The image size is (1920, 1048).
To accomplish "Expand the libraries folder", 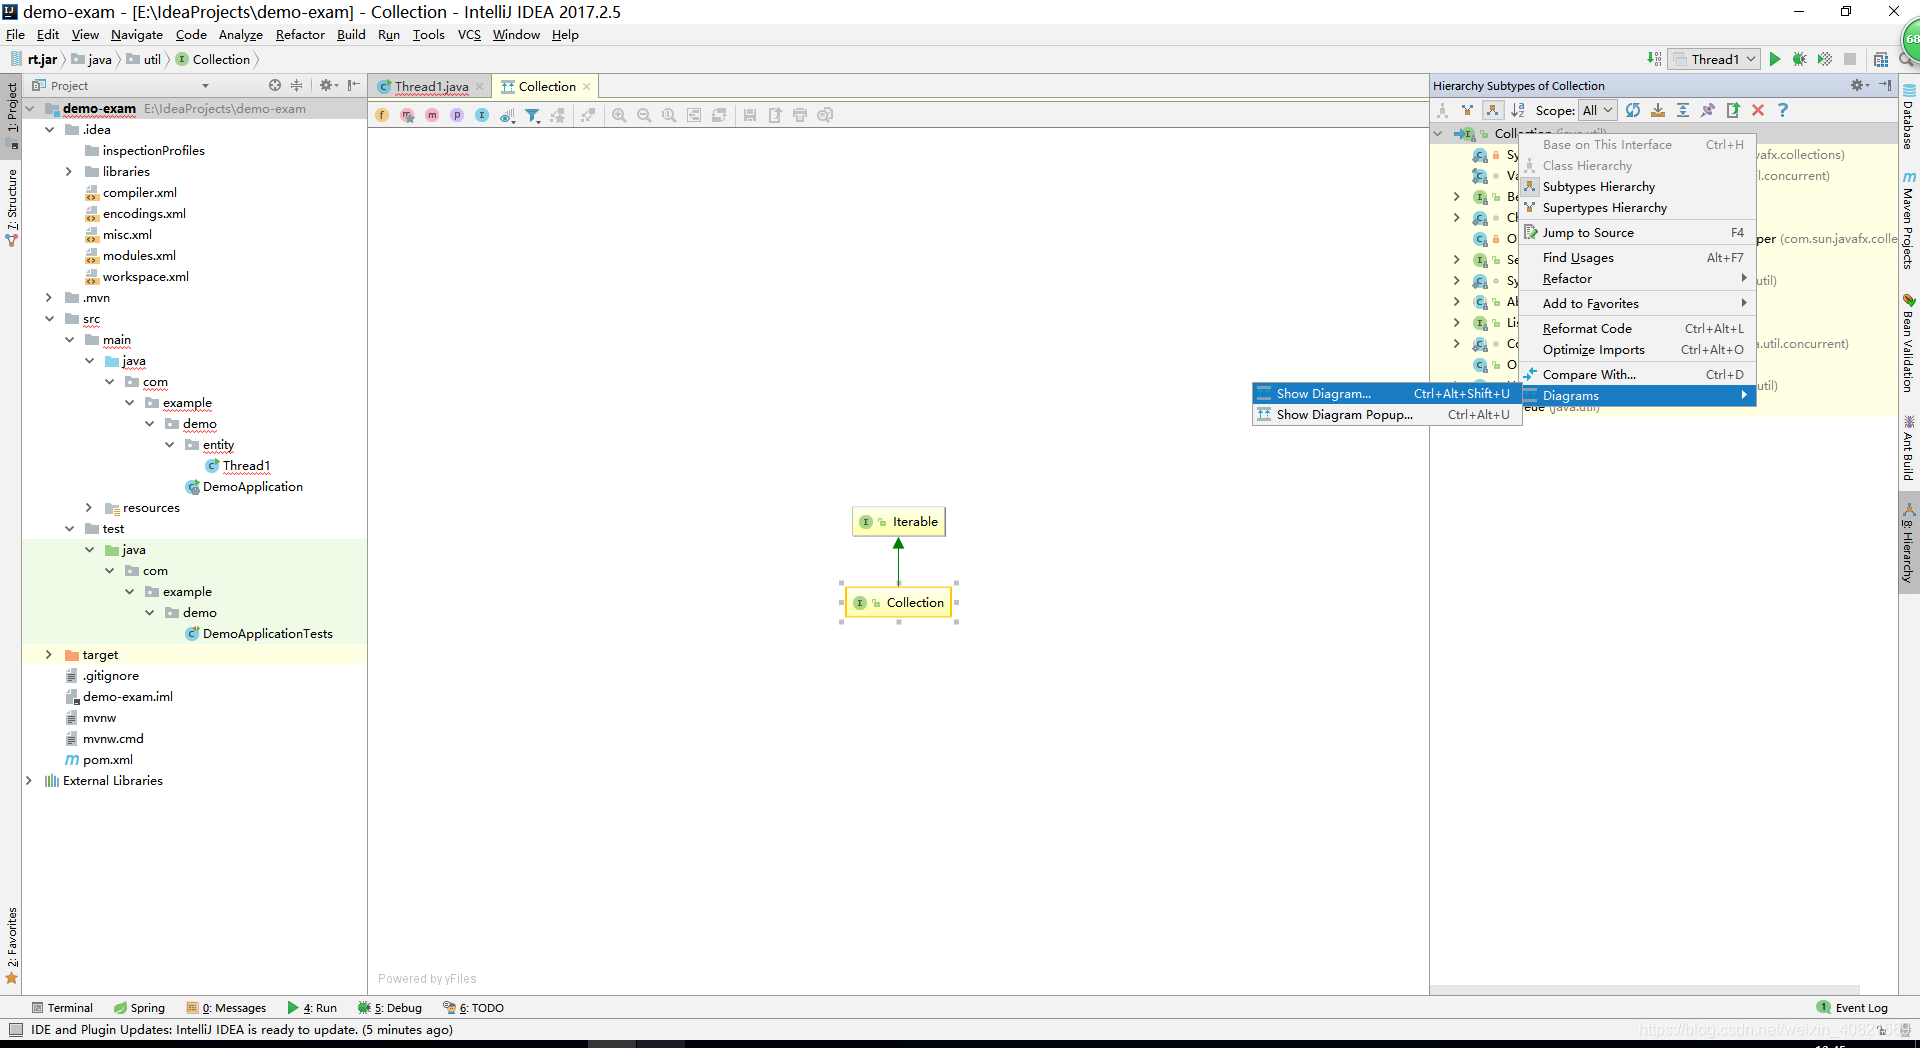I will [68, 172].
